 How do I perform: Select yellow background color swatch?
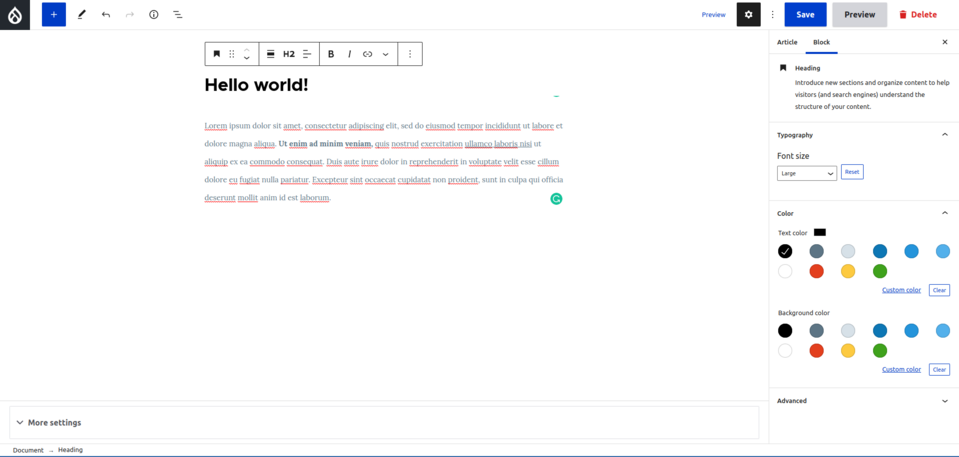click(x=848, y=351)
